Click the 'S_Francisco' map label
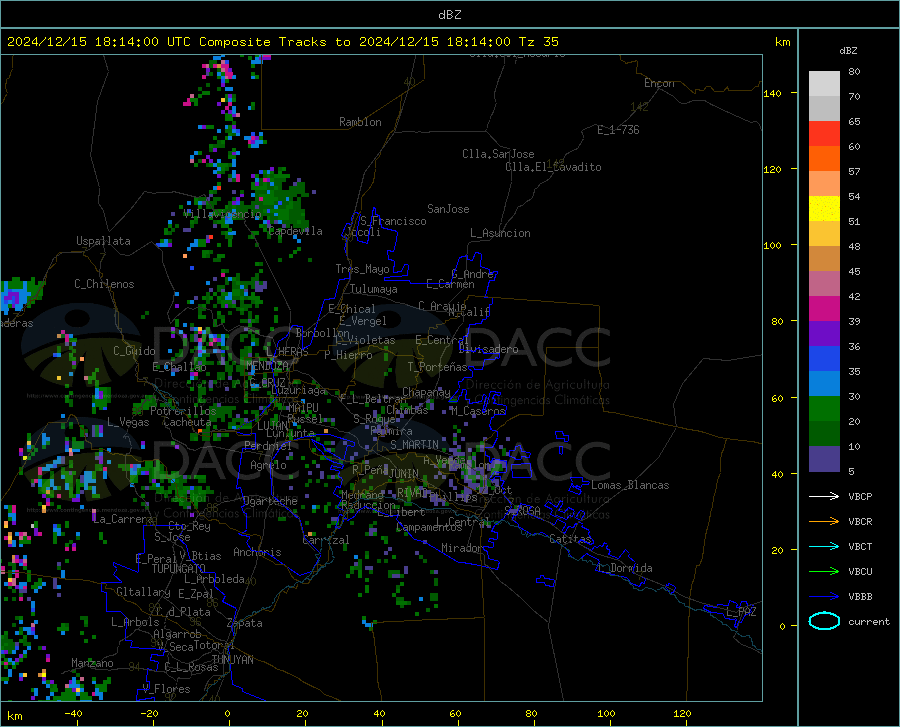 393,221
